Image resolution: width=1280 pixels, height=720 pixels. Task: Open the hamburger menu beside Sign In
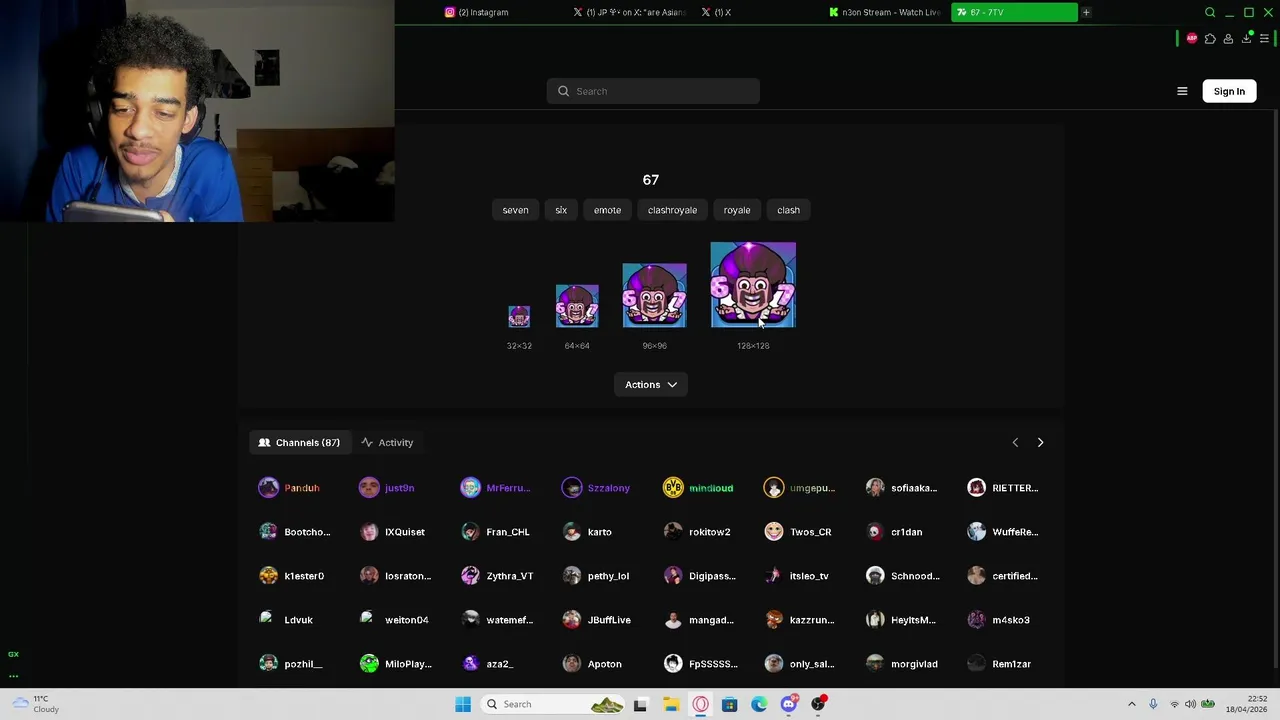(1182, 91)
